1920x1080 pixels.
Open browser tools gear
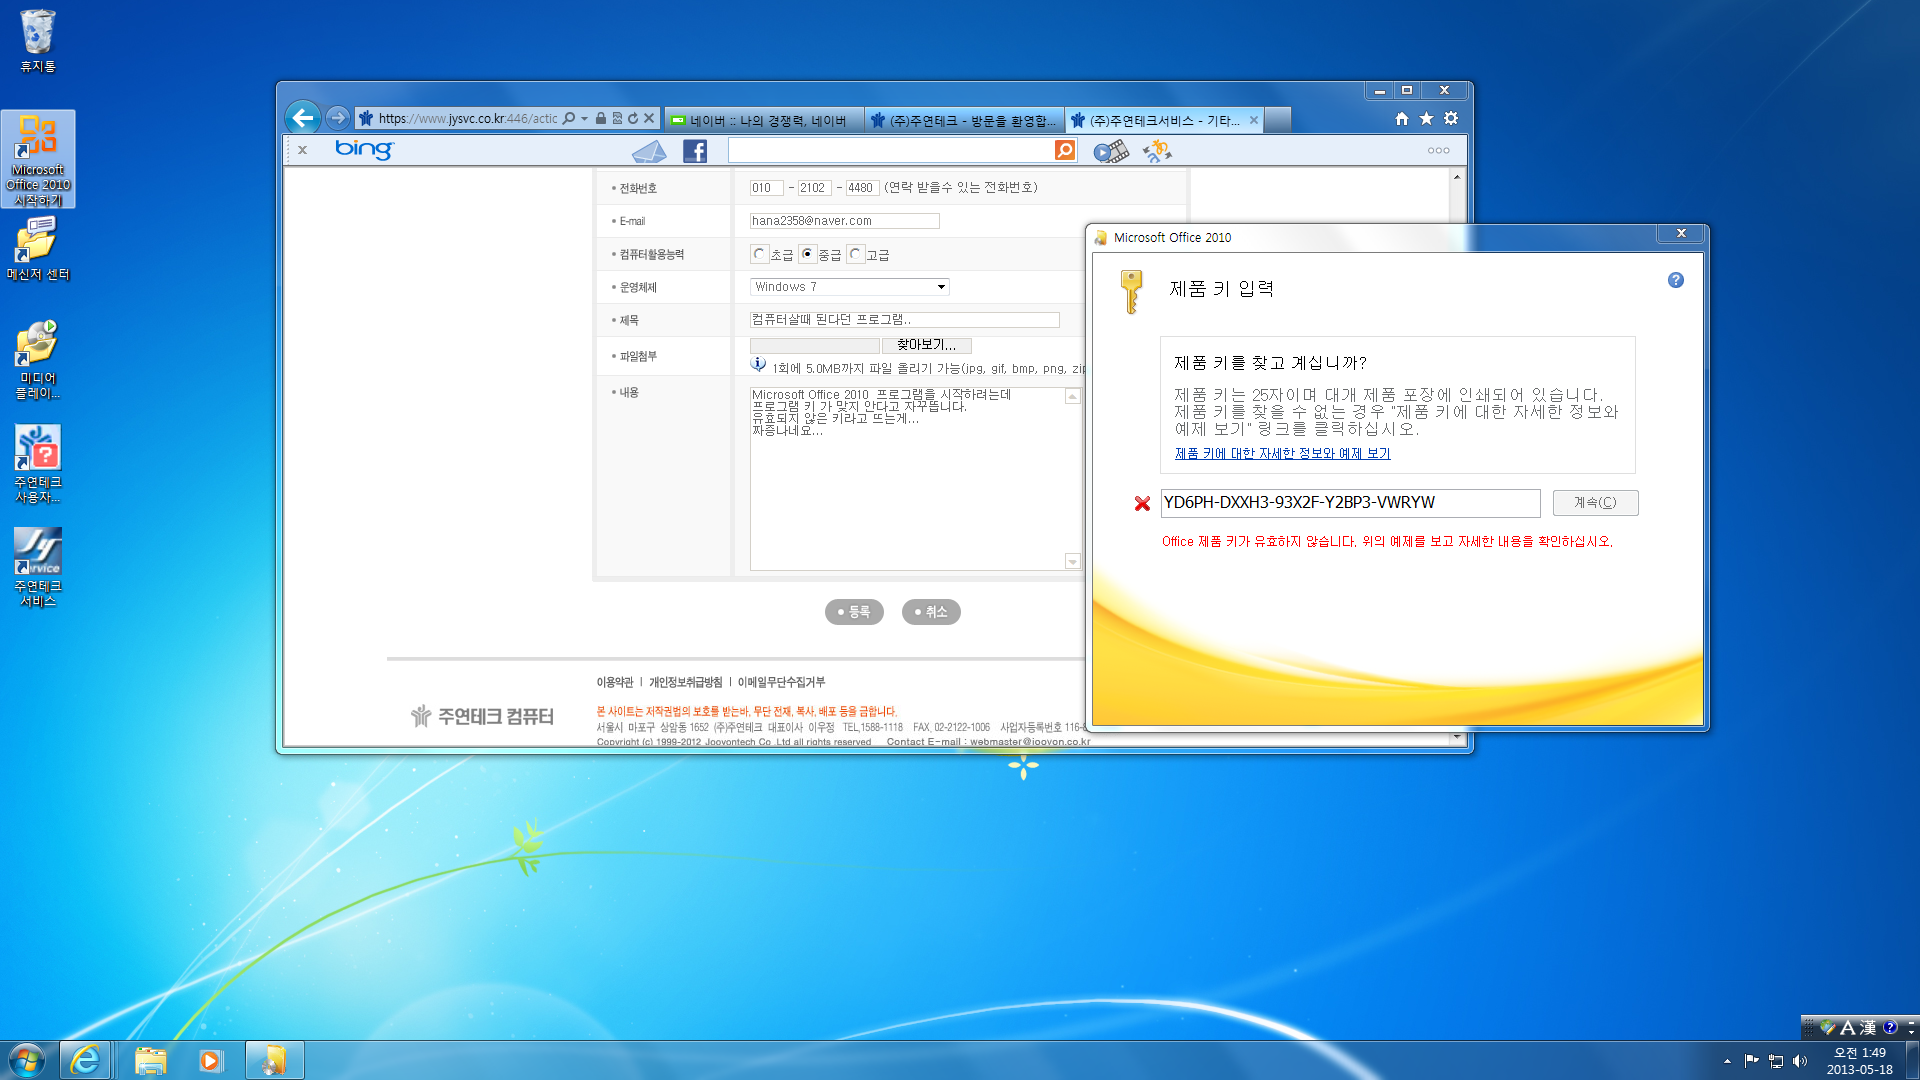coord(1451,119)
